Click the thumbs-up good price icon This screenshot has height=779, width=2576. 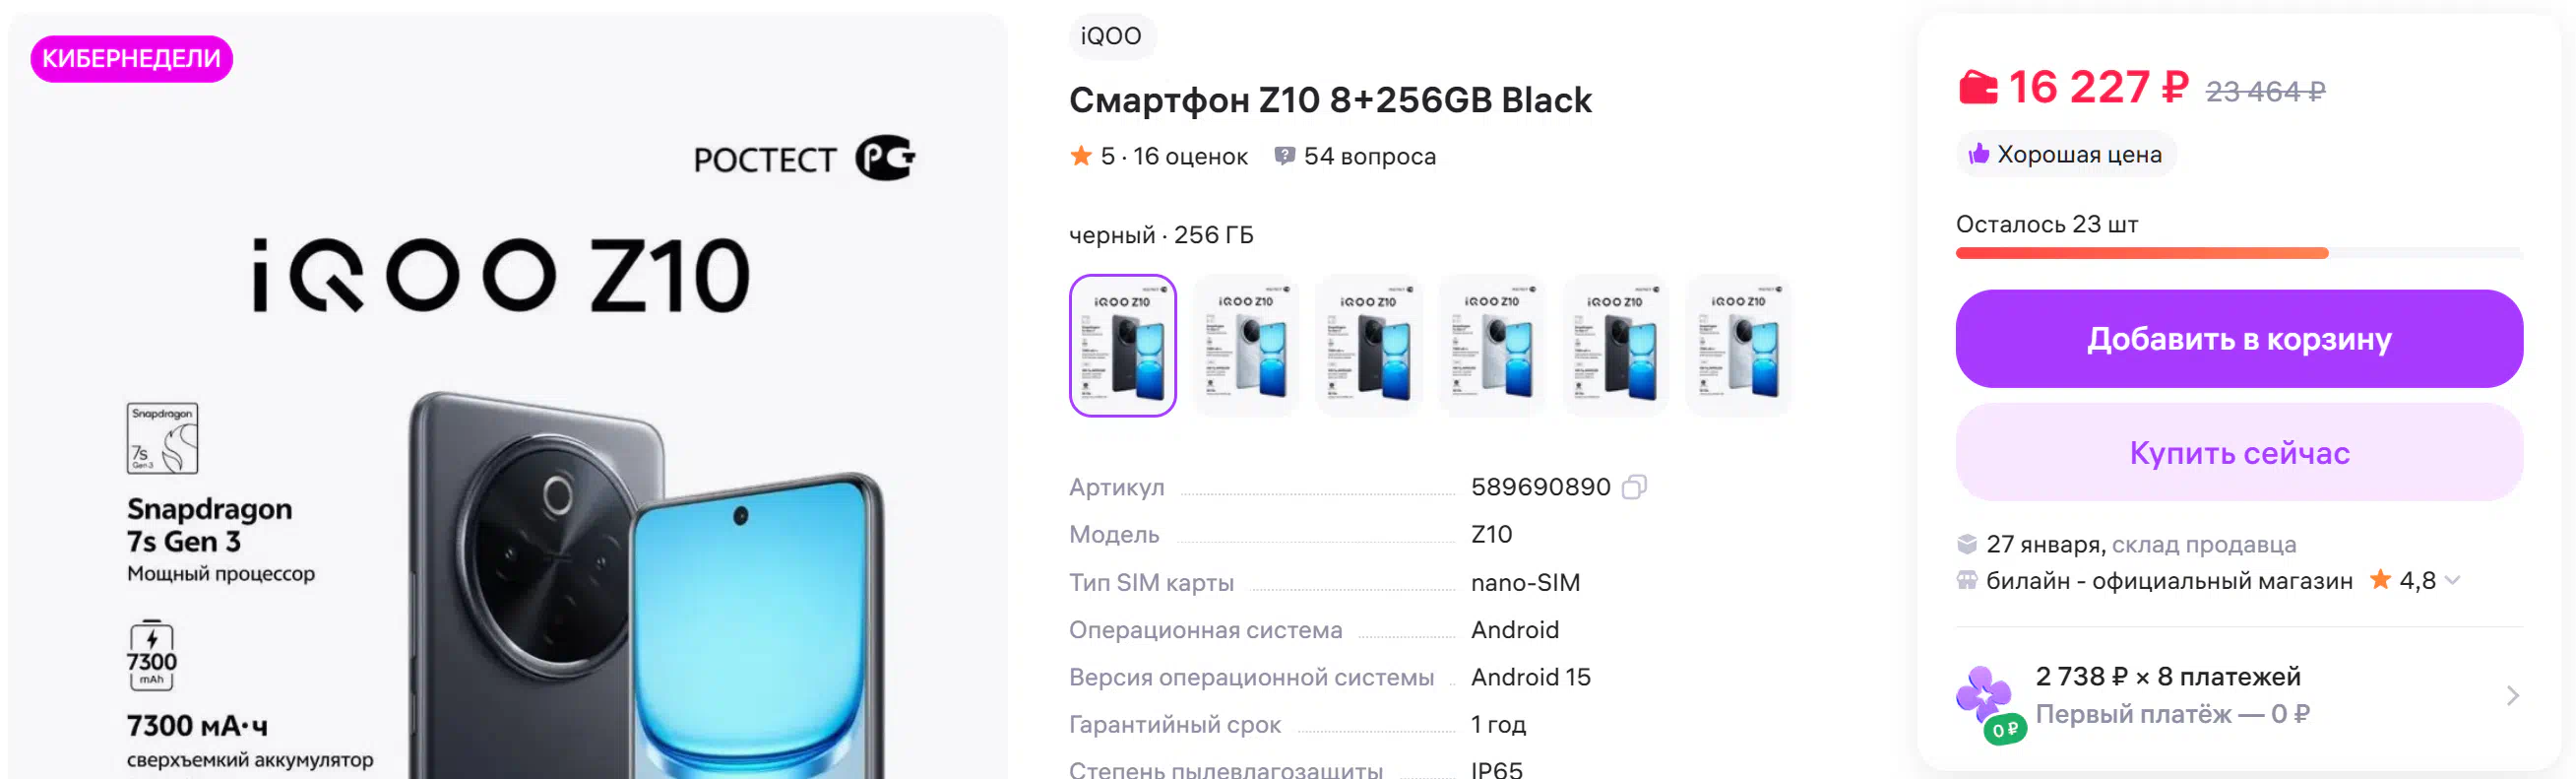coord(1978,154)
